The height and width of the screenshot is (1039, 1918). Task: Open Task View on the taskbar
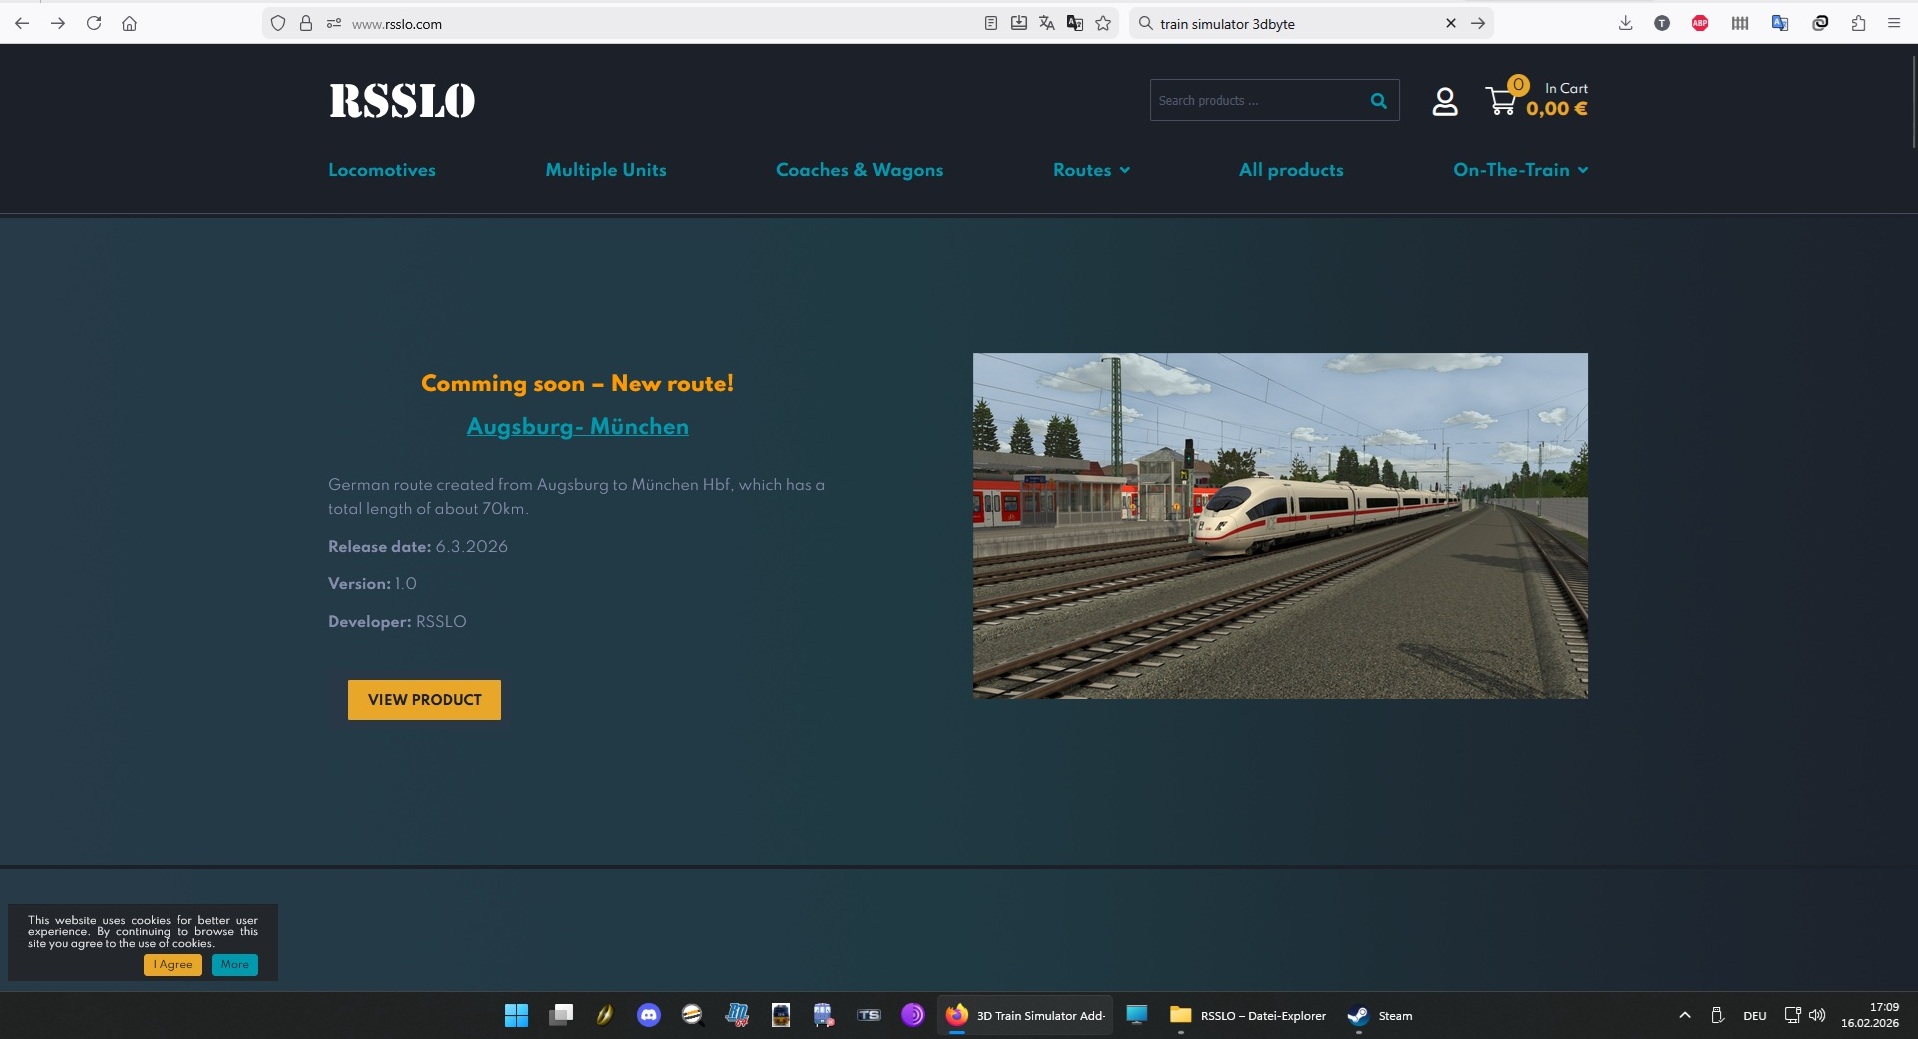(x=561, y=1015)
